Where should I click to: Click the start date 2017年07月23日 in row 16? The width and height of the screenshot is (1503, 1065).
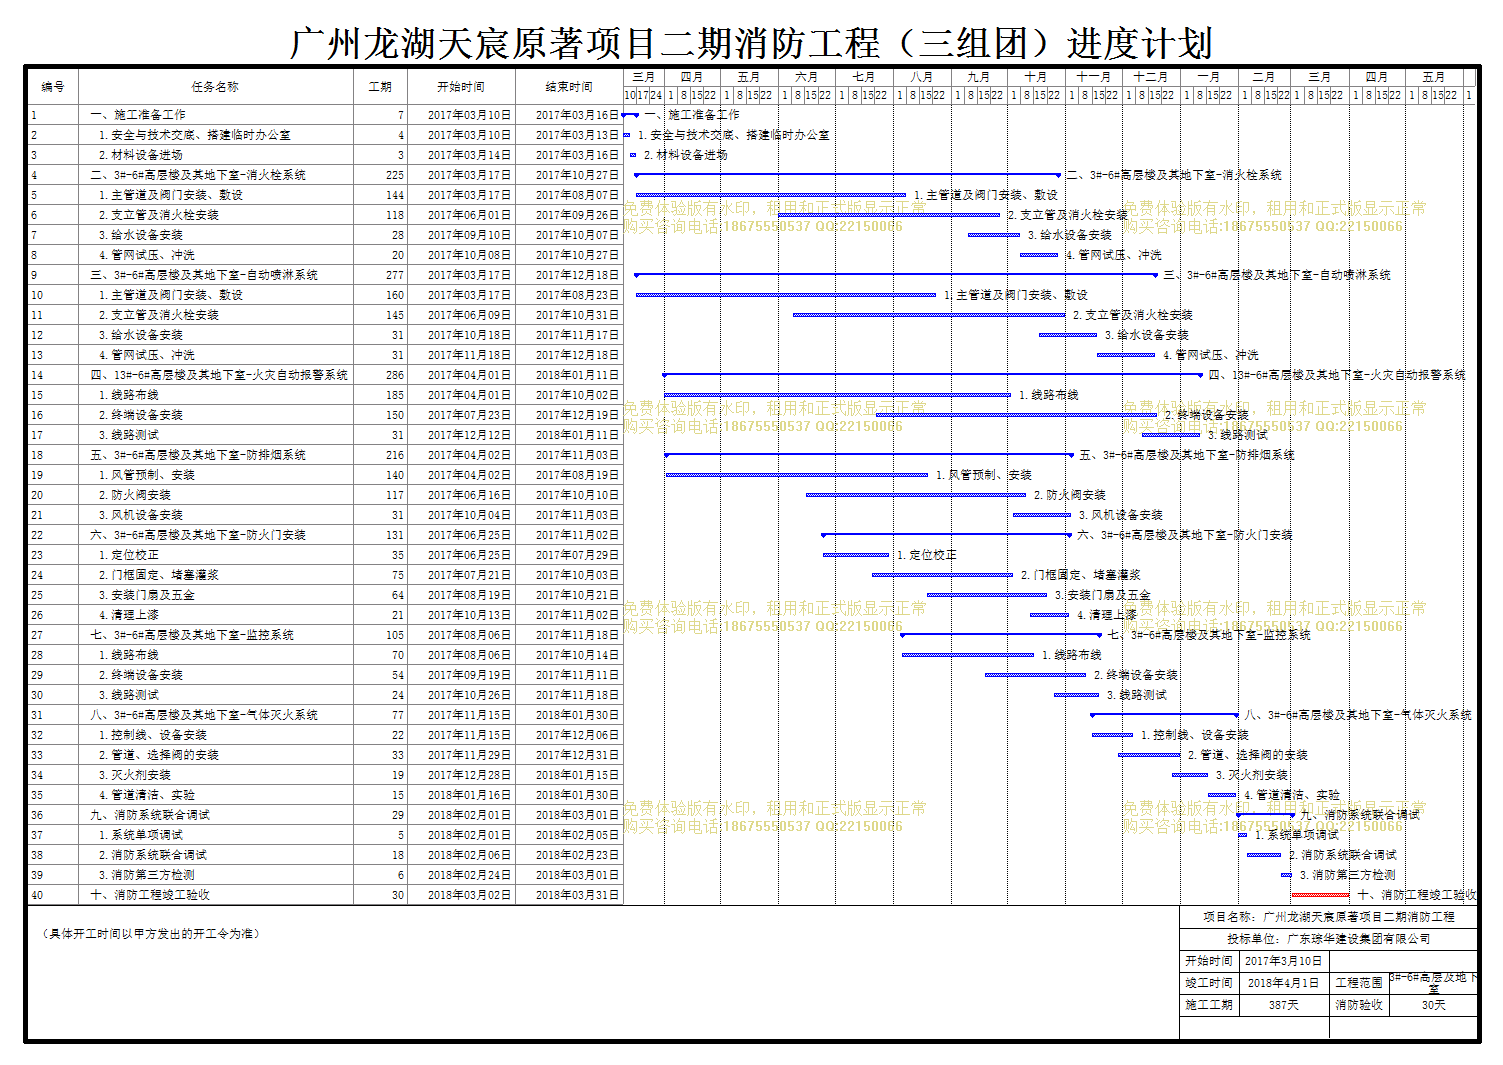(x=469, y=415)
